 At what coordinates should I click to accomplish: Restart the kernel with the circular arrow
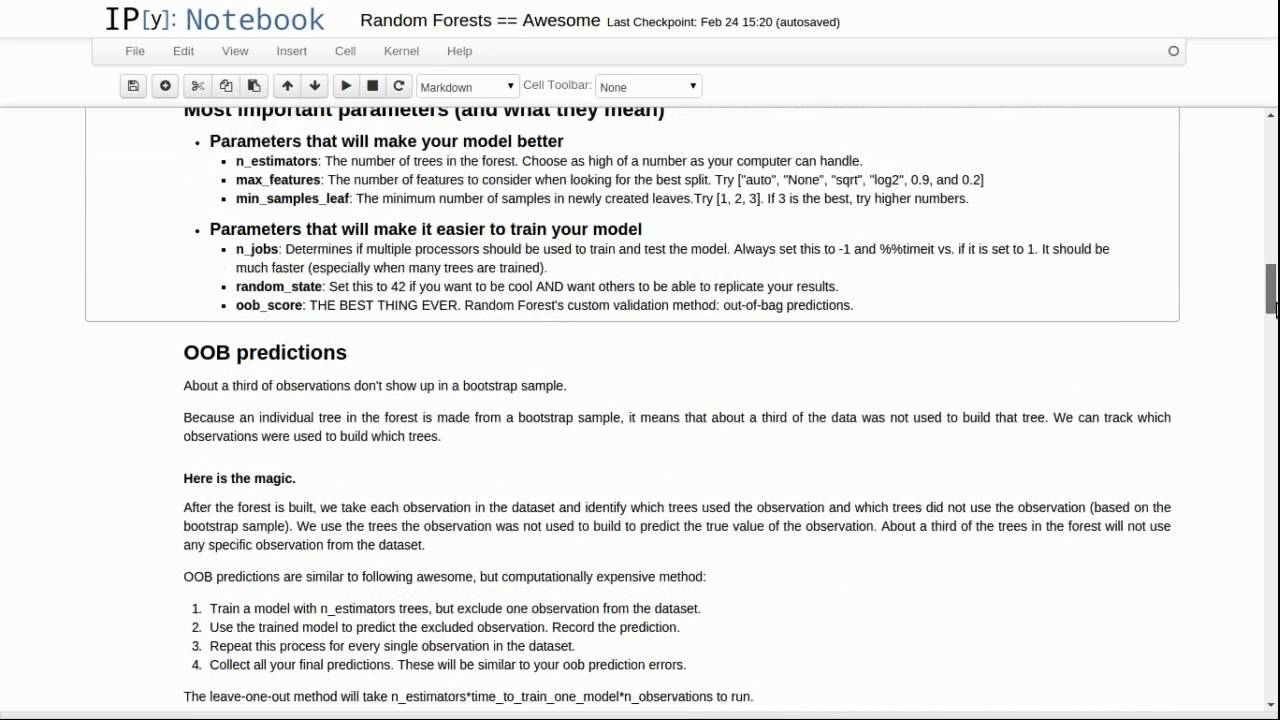coord(399,86)
